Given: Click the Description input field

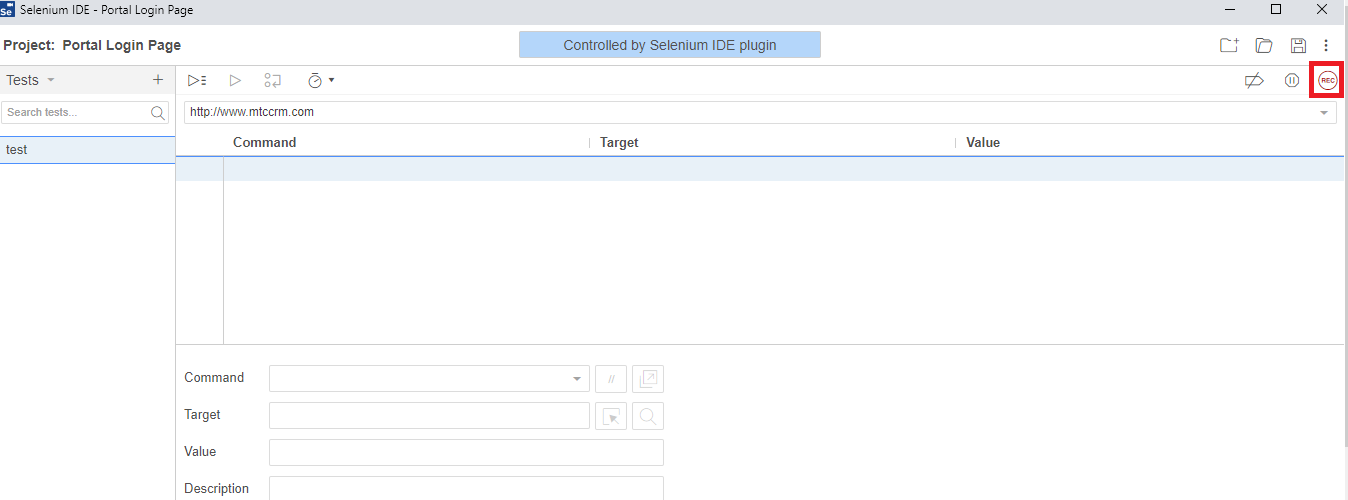Looking at the screenshot, I should tap(466, 488).
